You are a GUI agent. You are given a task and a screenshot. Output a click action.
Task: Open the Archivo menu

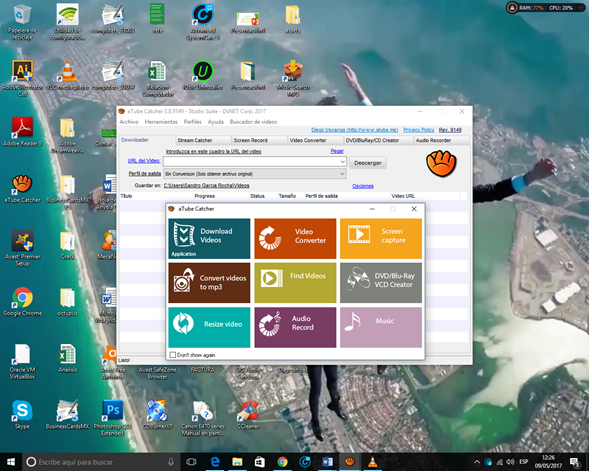pyautogui.click(x=130, y=122)
